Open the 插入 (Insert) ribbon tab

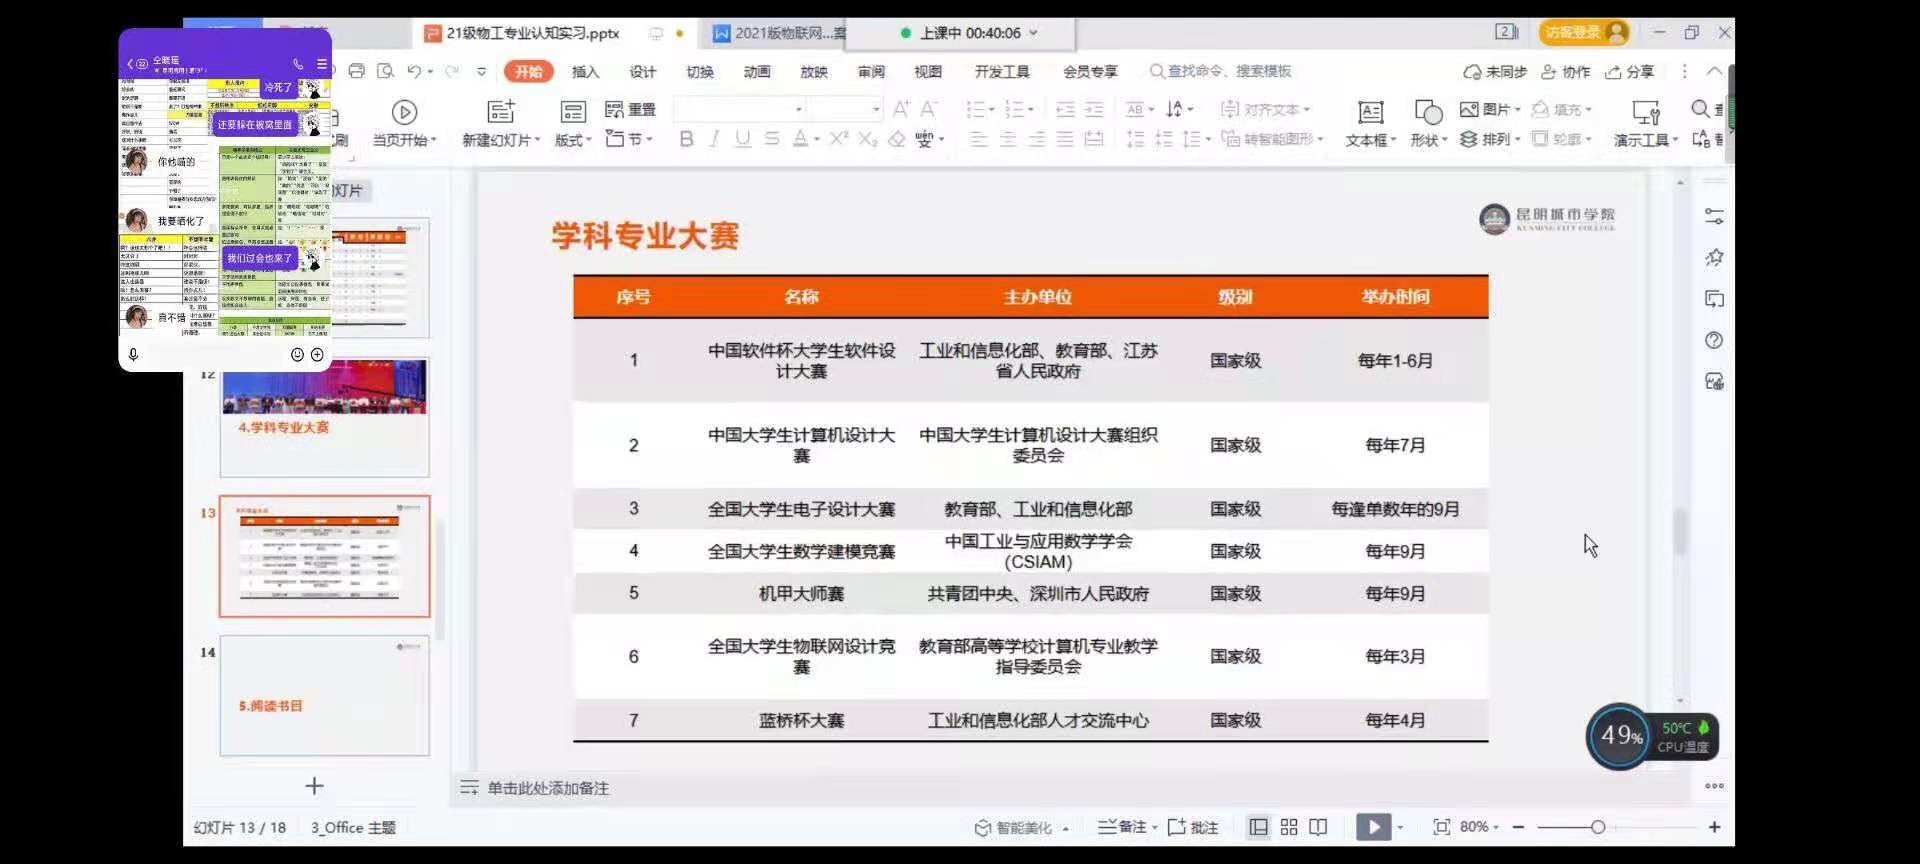click(585, 71)
